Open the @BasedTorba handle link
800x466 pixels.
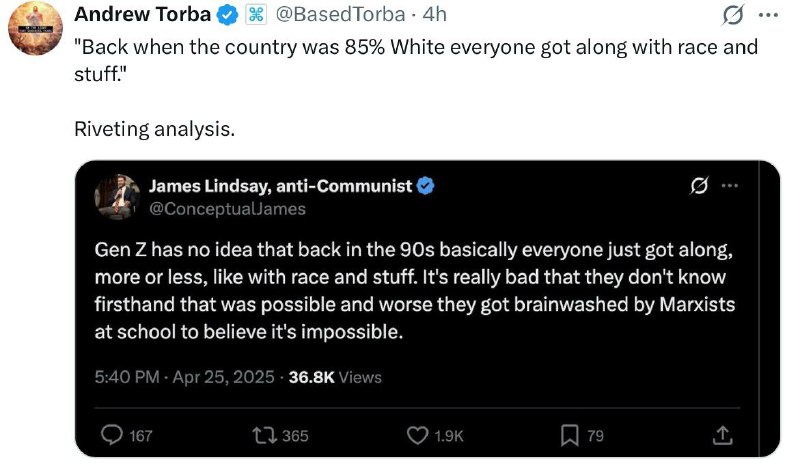pyautogui.click(x=340, y=15)
